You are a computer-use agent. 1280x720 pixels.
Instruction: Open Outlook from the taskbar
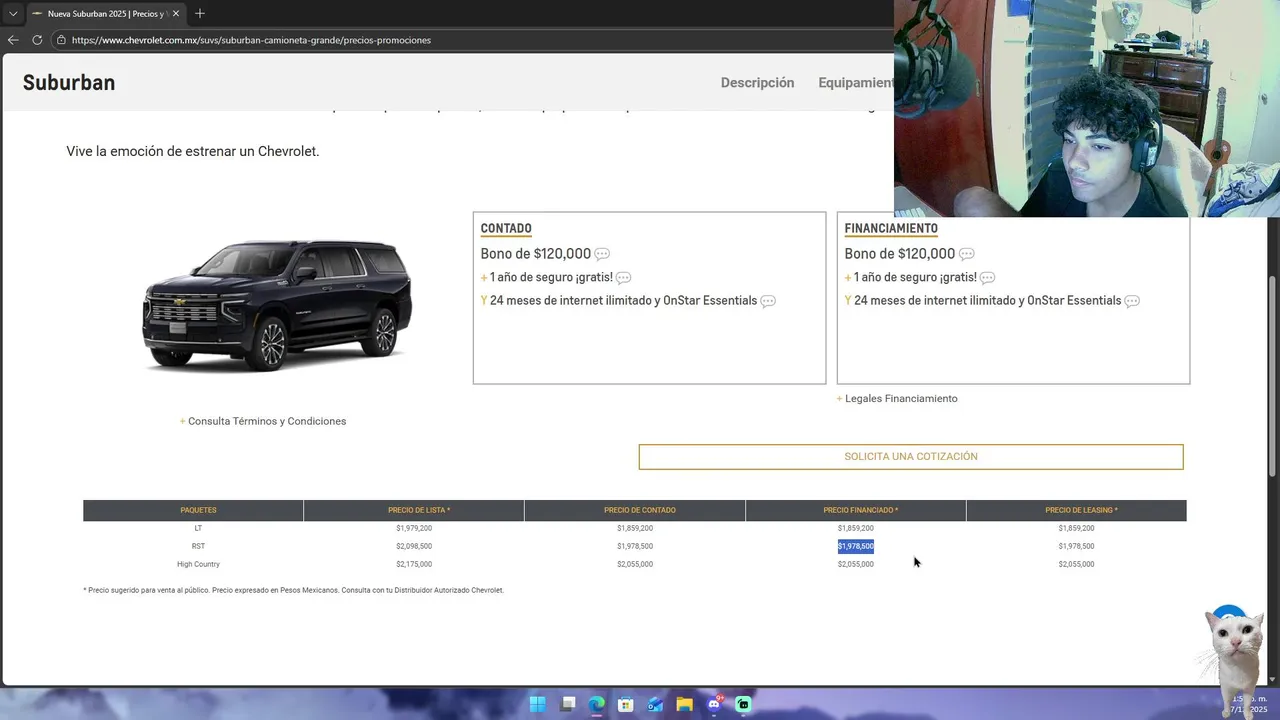point(655,704)
